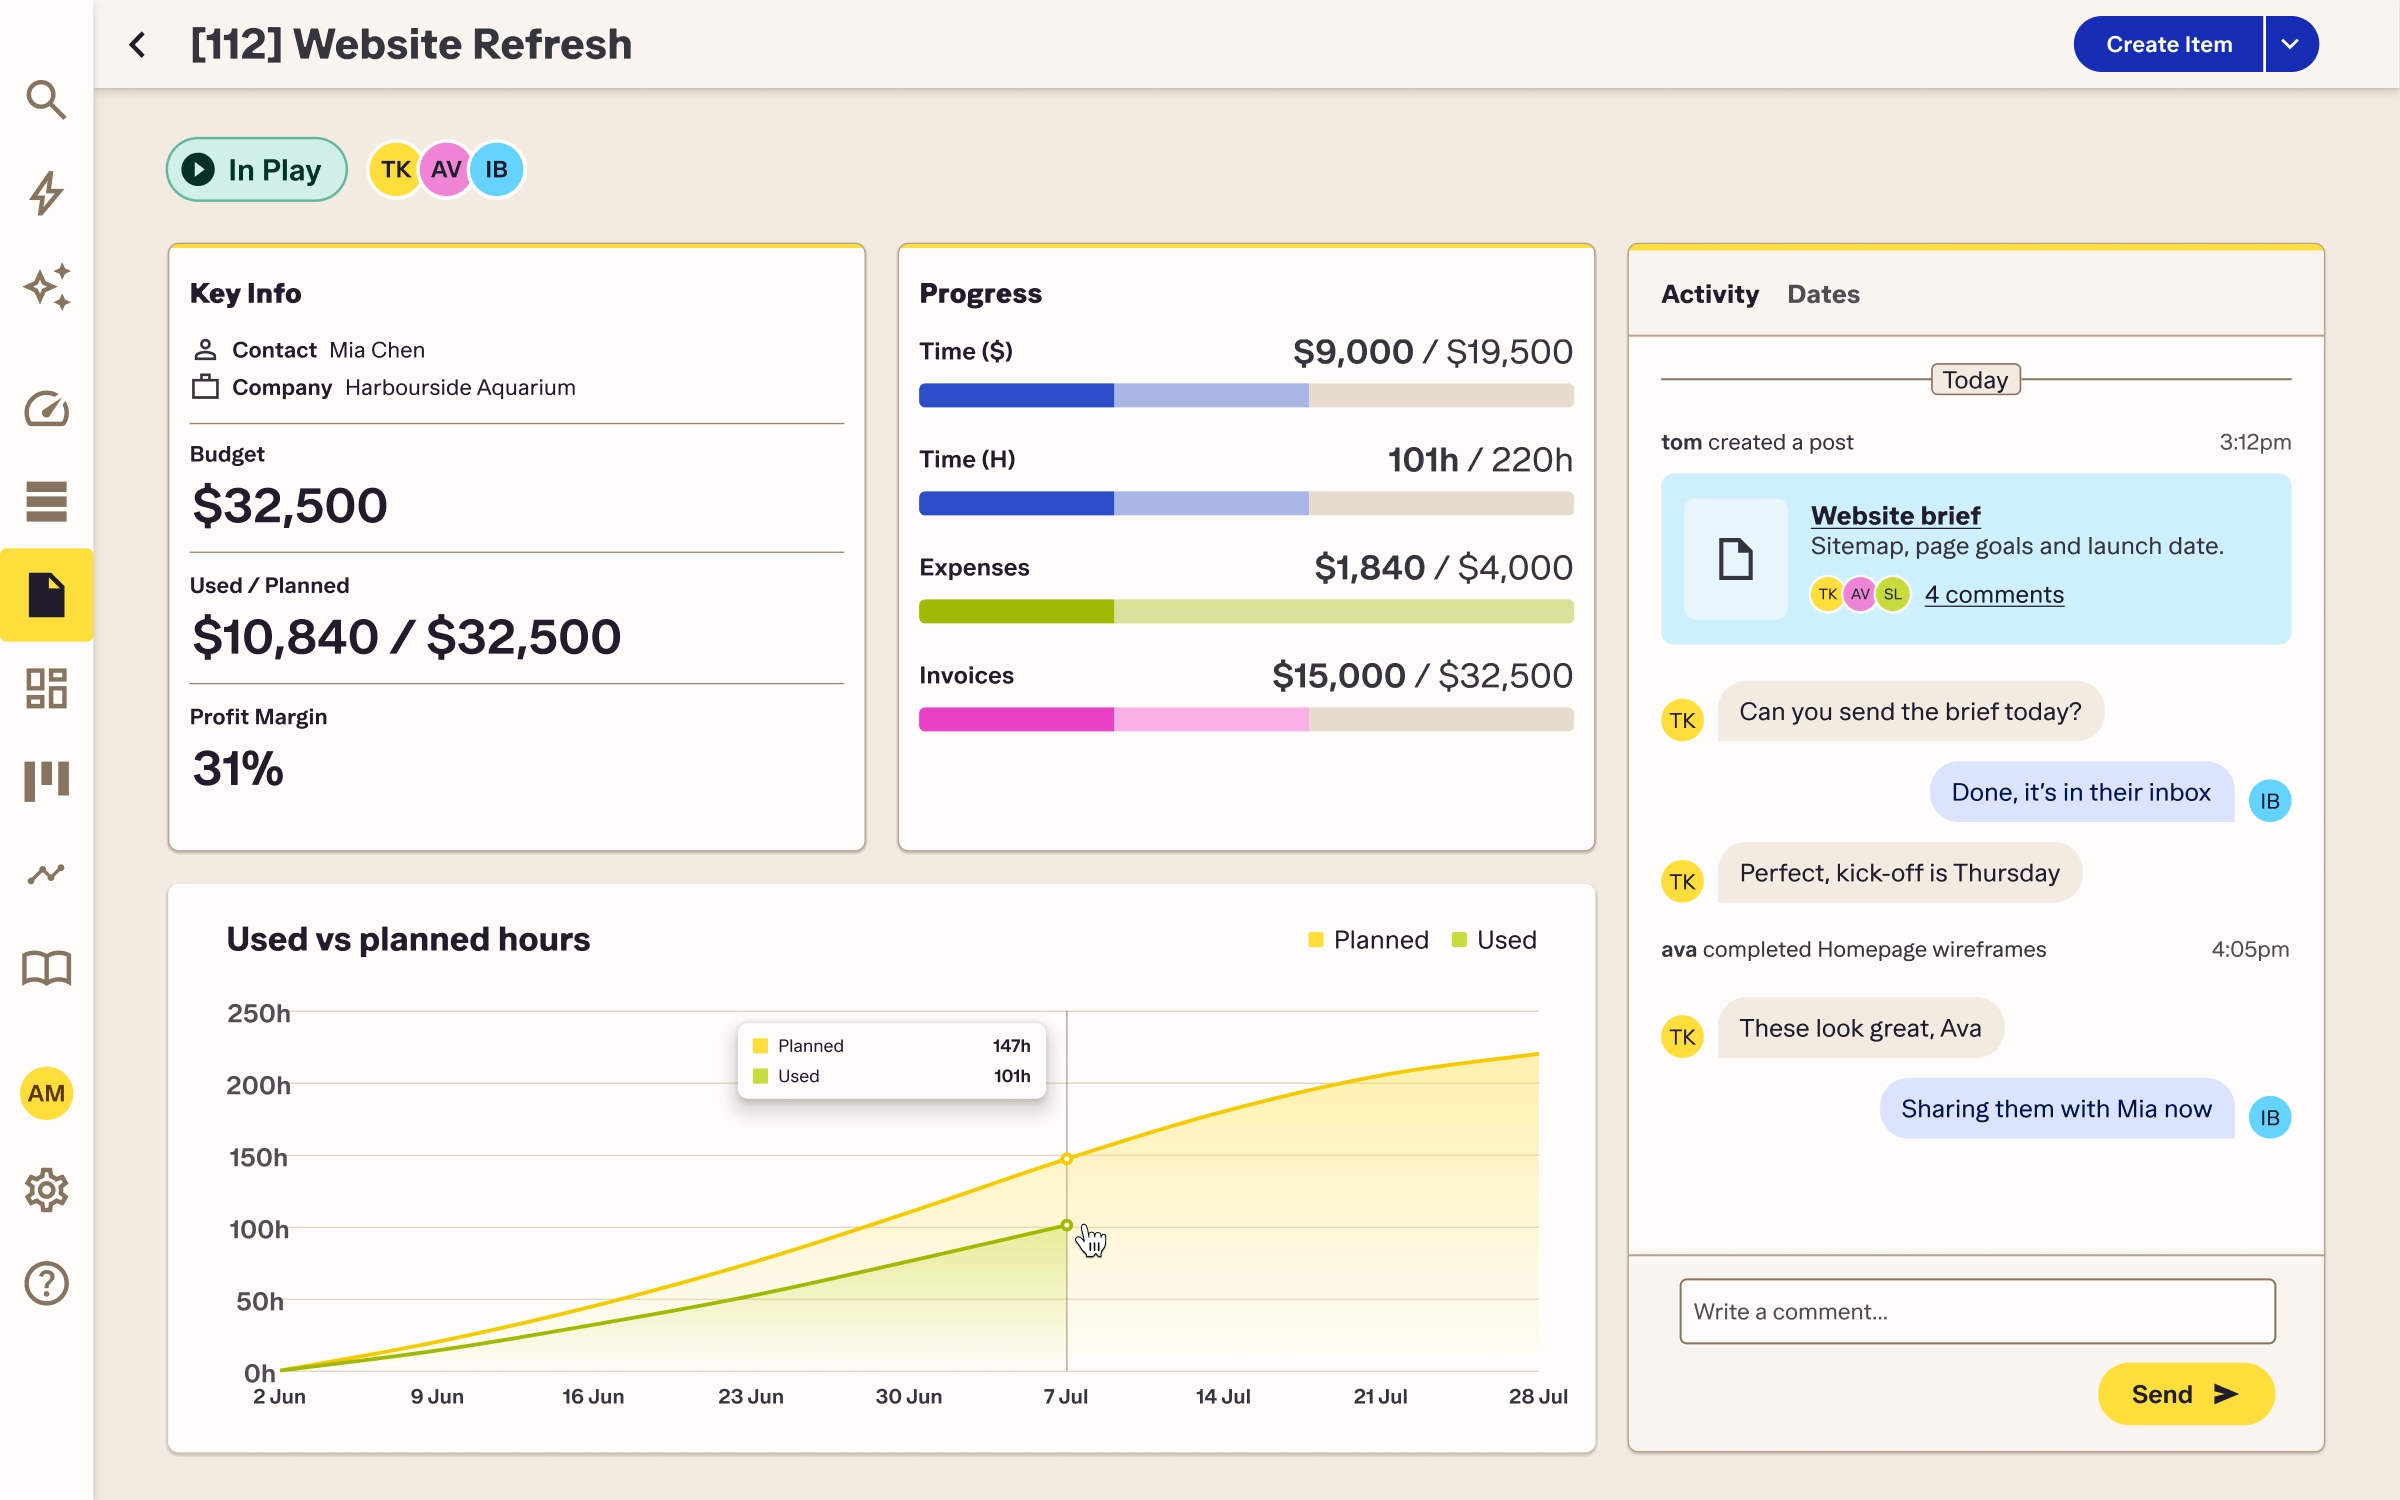Screen dimensions: 2400x1500
Task: Click the Planned data point at 7 Jul
Action: (1067, 1159)
